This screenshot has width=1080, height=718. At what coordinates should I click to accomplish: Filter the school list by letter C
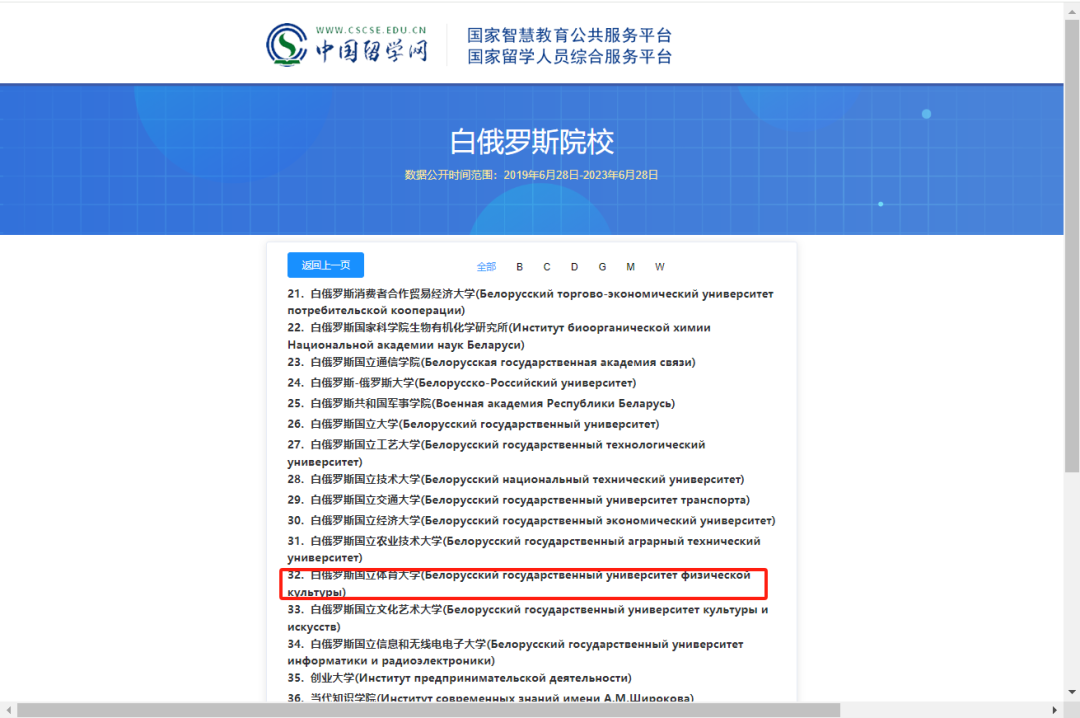547,267
